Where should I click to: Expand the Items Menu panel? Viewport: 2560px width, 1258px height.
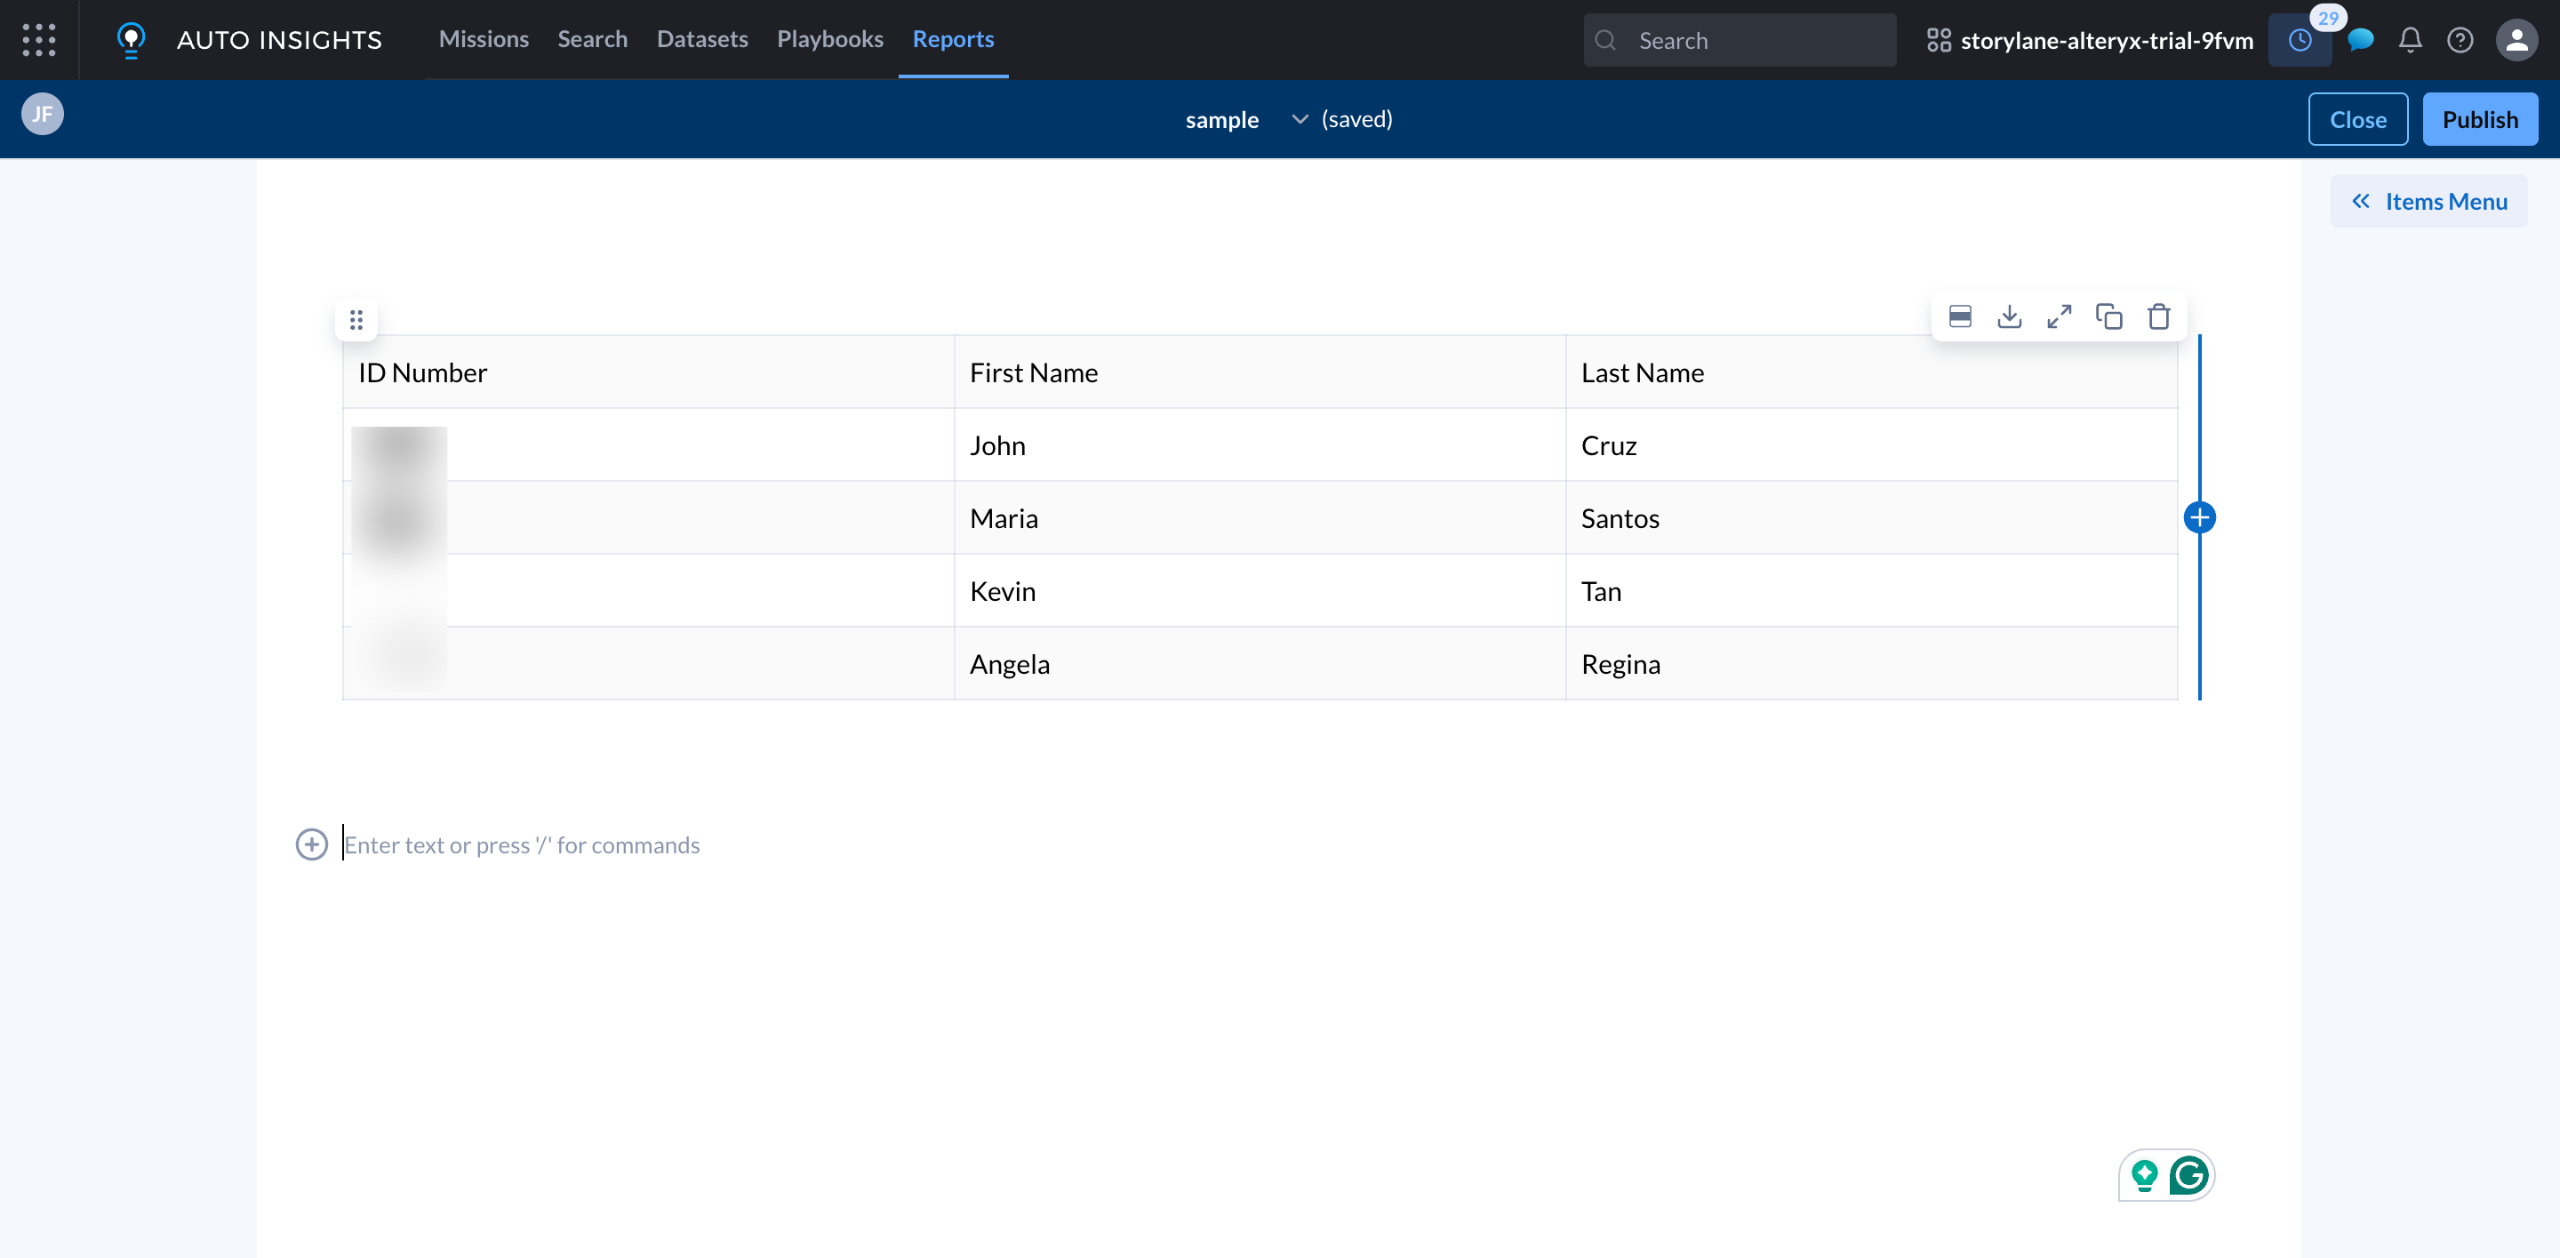(2428, 201)
